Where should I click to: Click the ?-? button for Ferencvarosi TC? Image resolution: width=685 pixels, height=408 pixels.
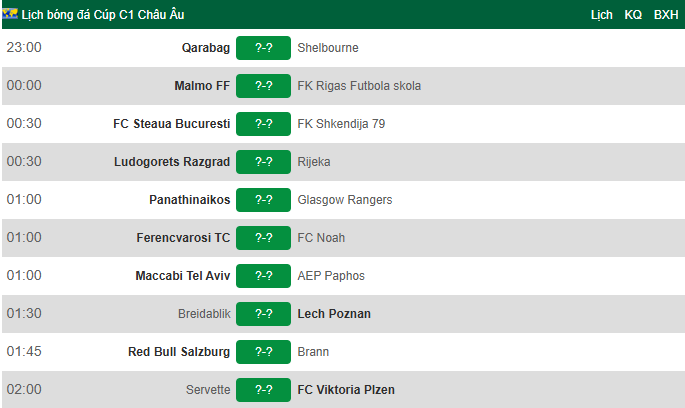coord(263,238)
